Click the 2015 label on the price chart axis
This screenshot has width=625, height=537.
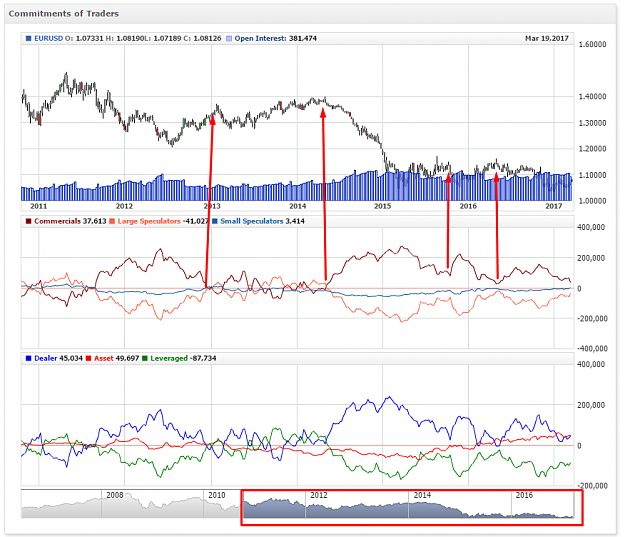383,206
